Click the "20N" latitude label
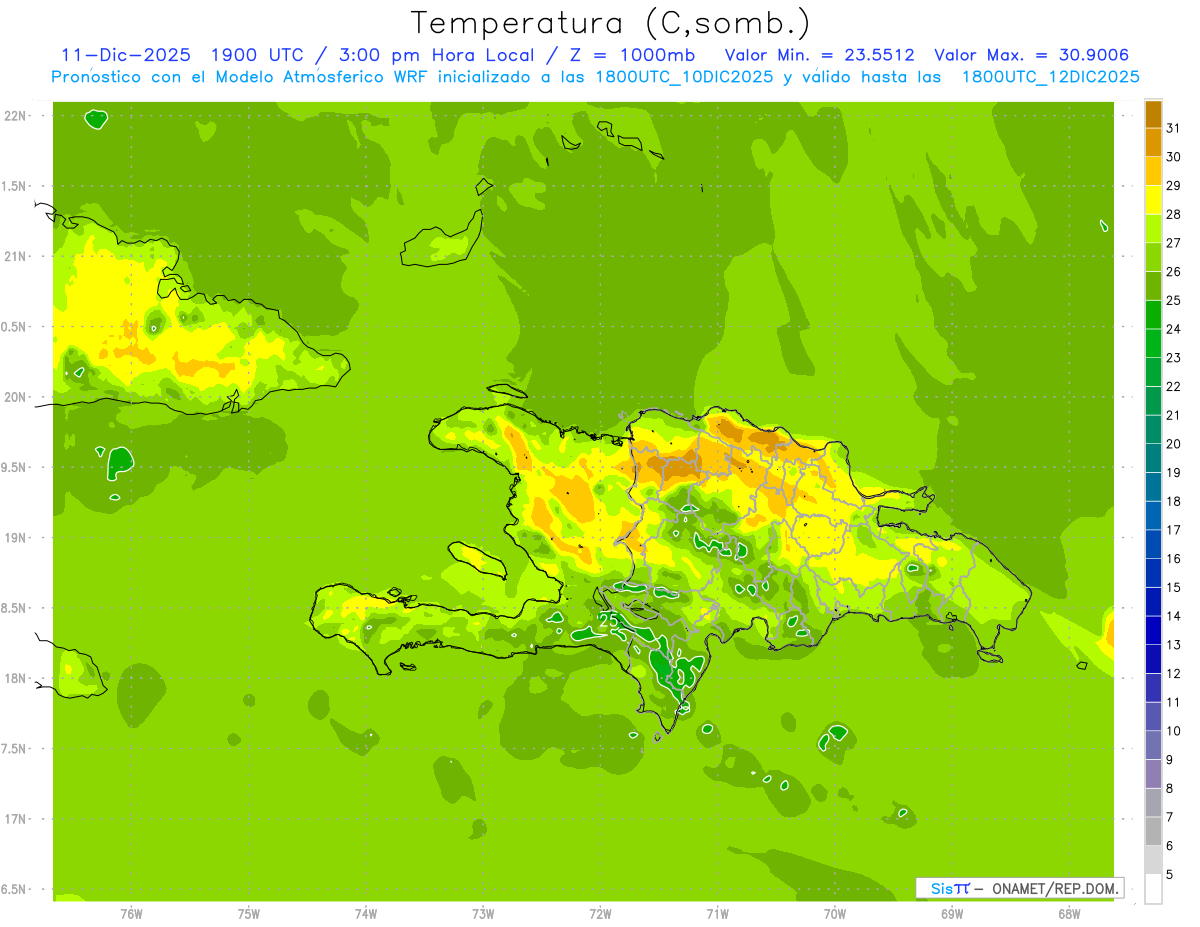This screenshot has width=1200, height=927. coord(16,397)
